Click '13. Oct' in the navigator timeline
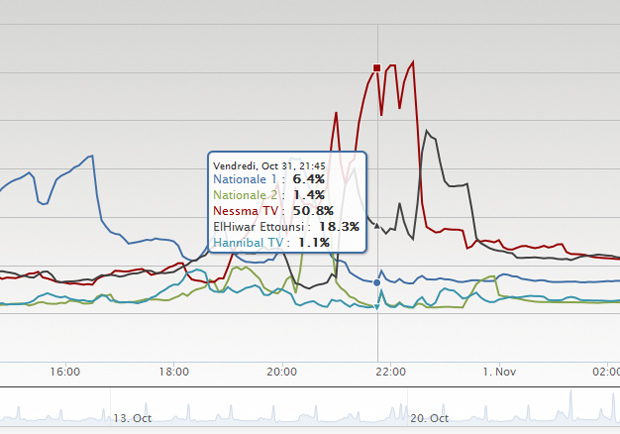This screenshot has width=620, height=434. coord(132,418)
